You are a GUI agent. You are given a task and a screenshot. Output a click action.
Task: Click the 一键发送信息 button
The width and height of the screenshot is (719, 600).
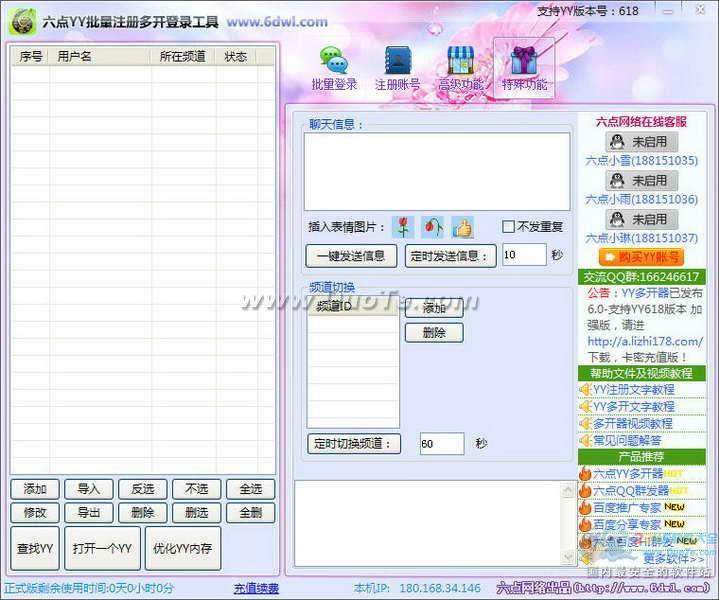351,256
